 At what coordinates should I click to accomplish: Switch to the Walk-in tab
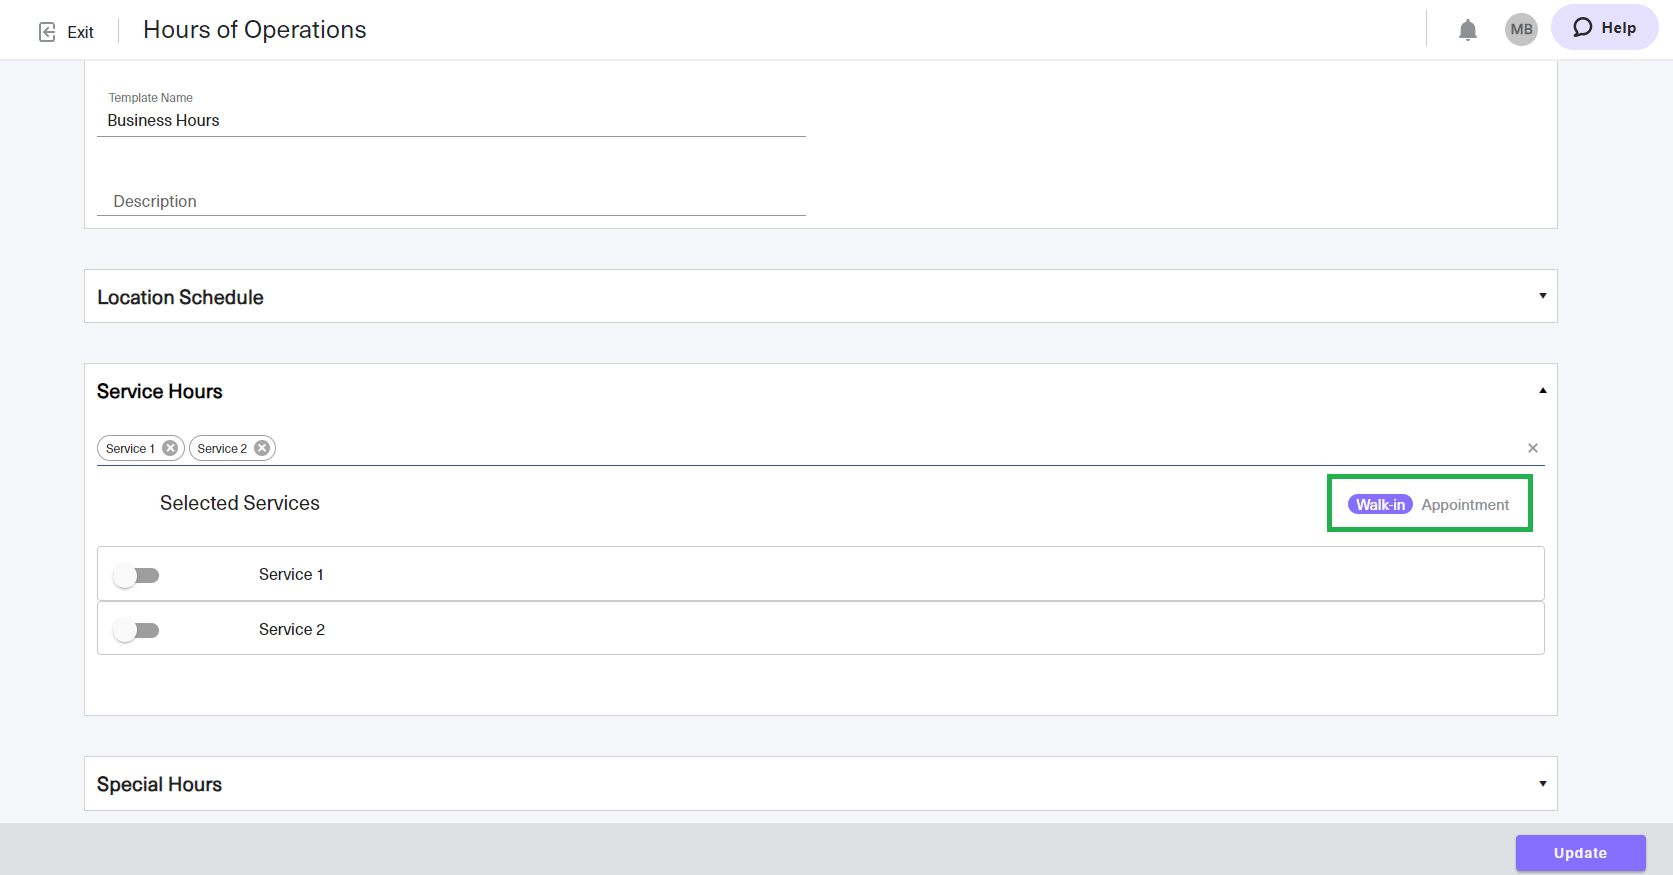point(1380,505)
